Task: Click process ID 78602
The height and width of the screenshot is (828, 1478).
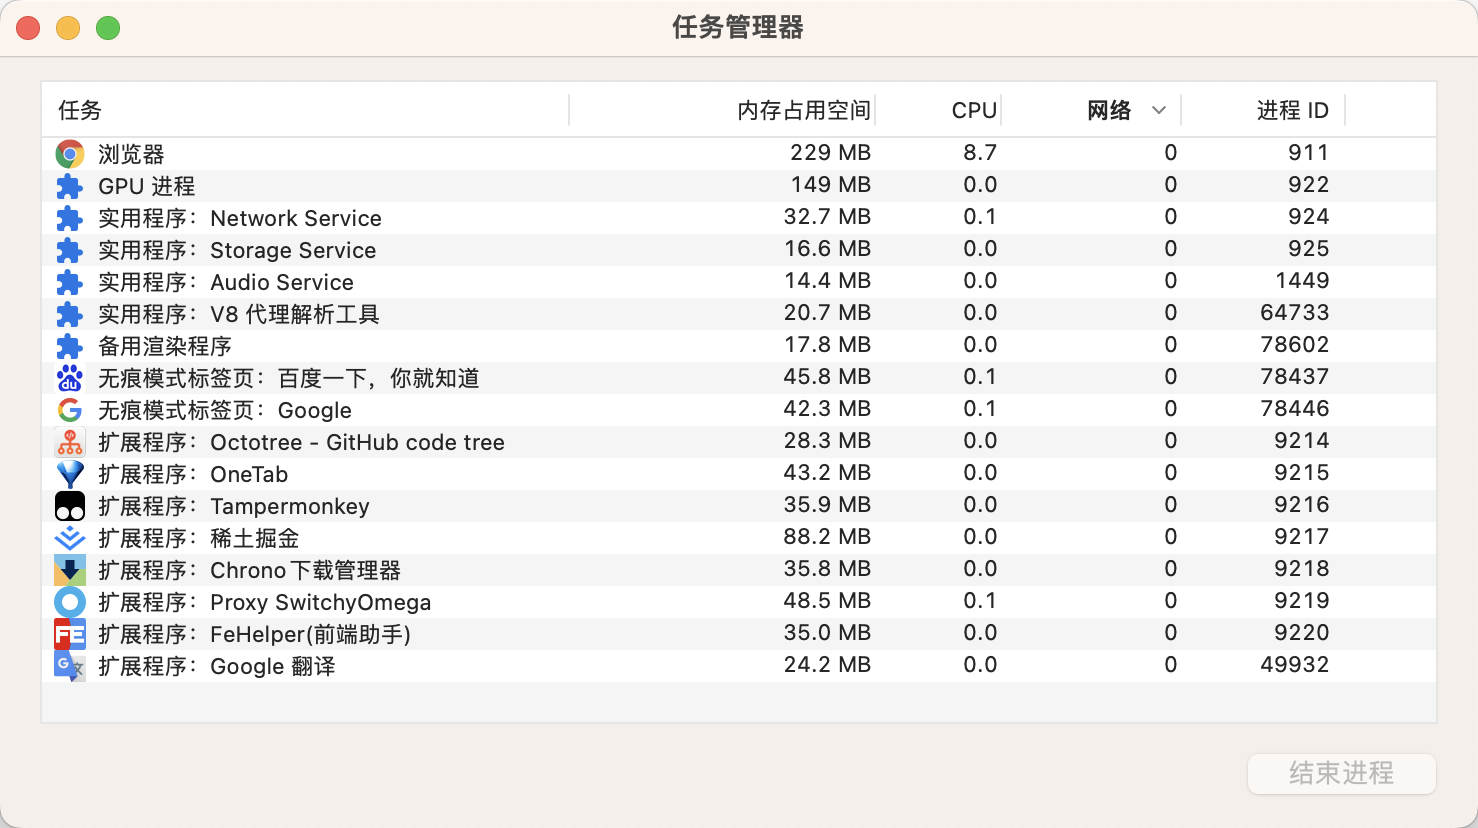Action: pos(1295,345)
